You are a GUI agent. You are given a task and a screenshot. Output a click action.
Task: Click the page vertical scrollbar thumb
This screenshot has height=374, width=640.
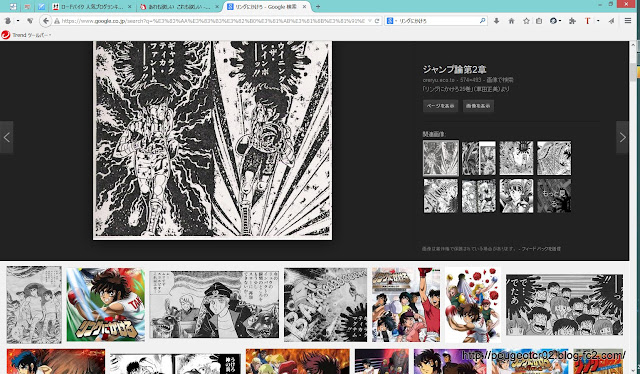633,72
